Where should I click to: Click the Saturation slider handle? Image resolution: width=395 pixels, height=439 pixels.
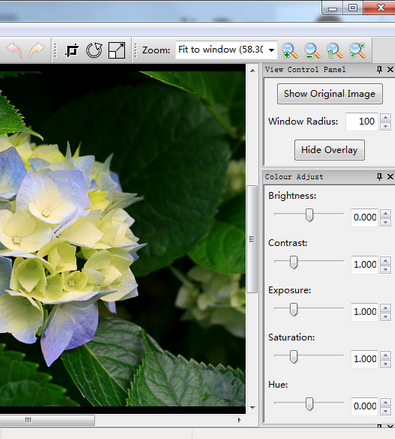click(x=294, y=357)
